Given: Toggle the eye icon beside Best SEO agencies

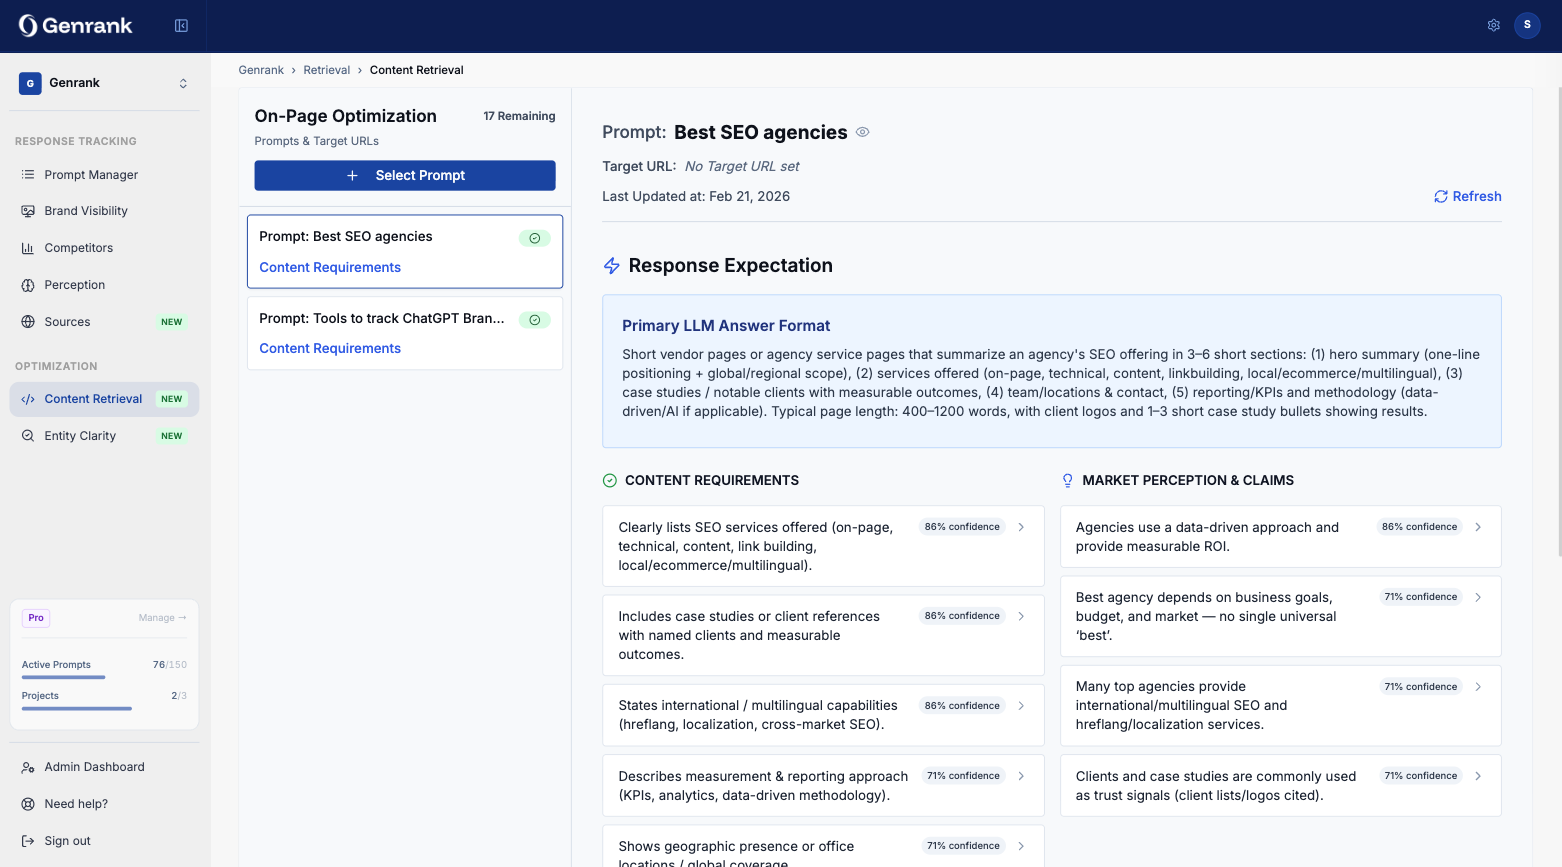Looking at the screenshot, I should pyautogui.click(x=862, y=132).
